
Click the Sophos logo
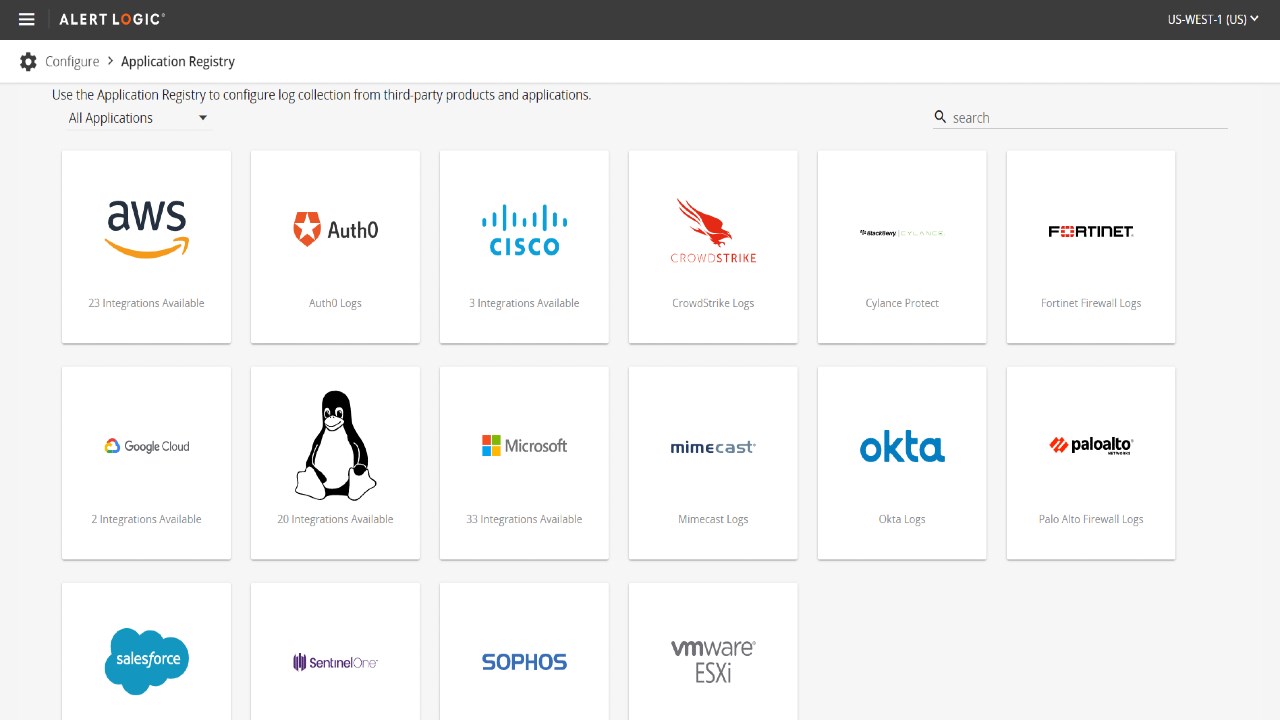click(524, 662)
